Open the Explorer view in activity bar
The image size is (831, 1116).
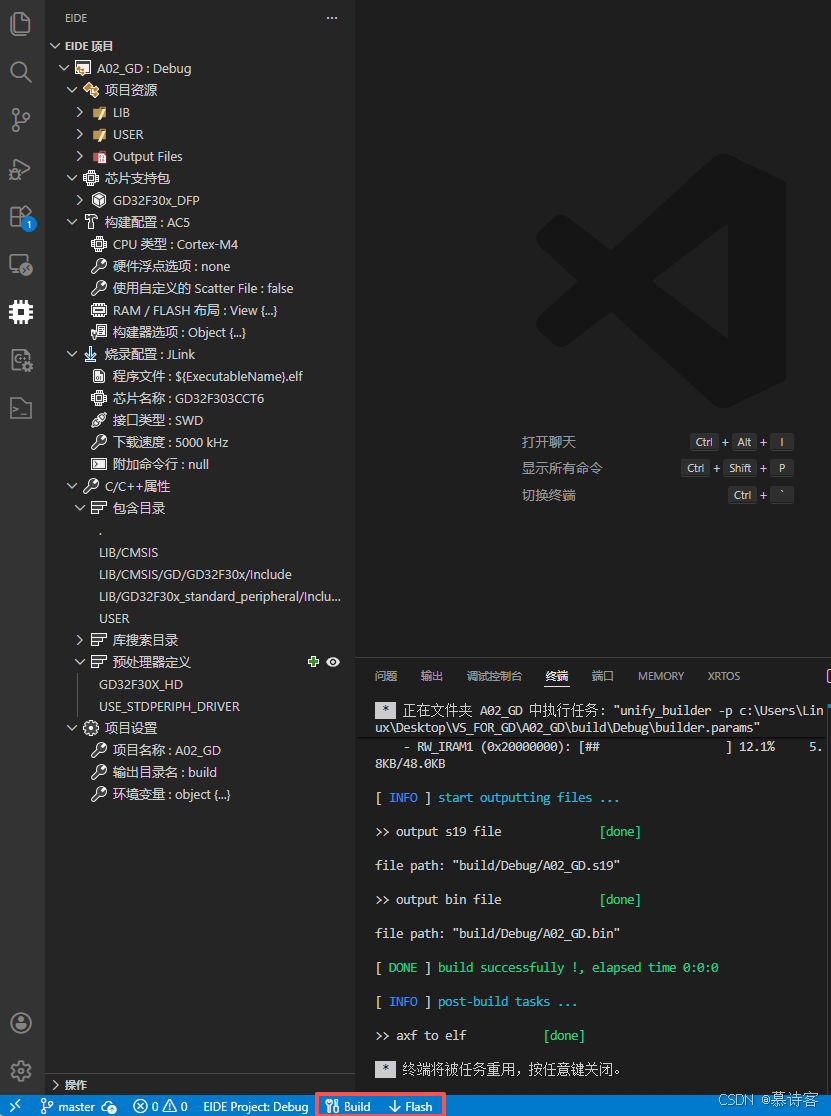click(21, 23)
